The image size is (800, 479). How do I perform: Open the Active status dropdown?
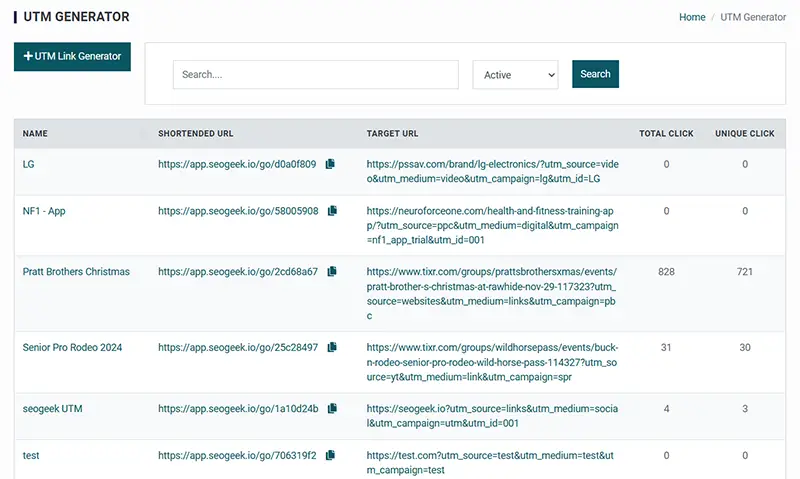[515, 74]
